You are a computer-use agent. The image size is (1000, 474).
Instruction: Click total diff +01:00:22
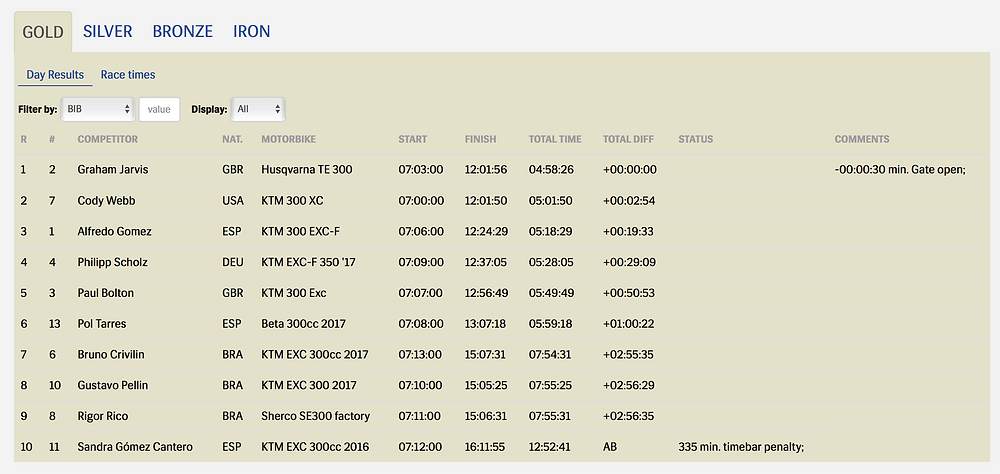[x=629, y=323]
